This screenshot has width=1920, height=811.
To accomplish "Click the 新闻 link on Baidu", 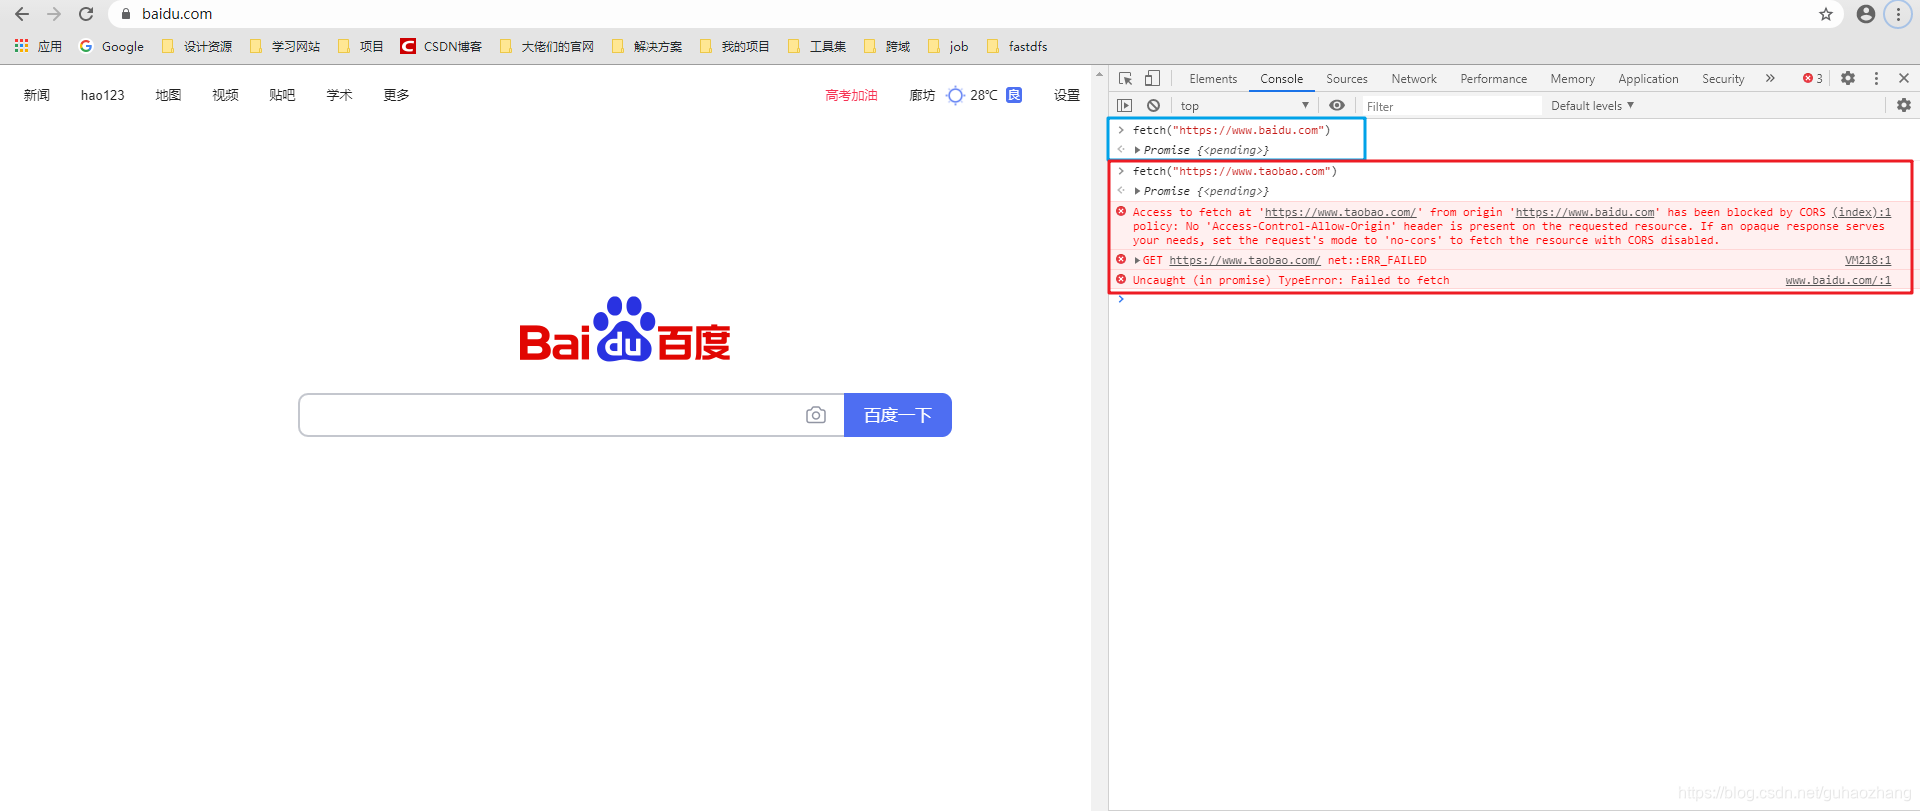I will 37,95.
